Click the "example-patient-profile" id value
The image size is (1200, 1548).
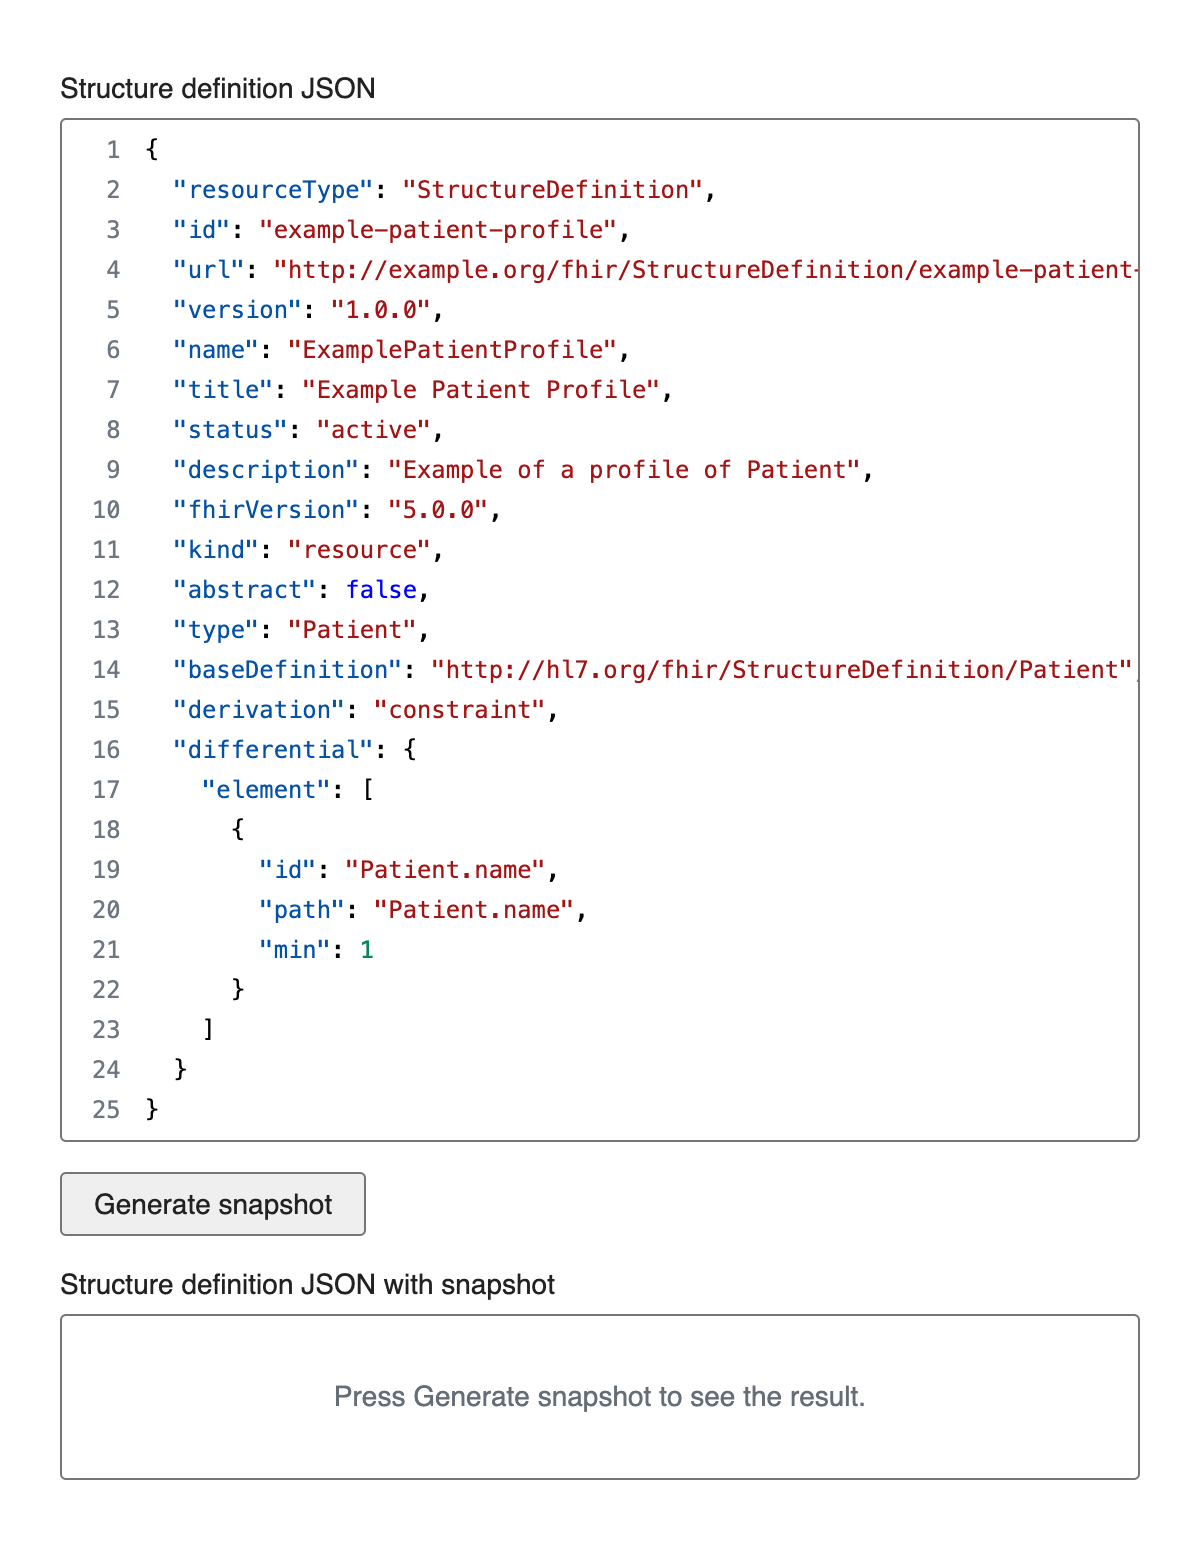(437, 230)
